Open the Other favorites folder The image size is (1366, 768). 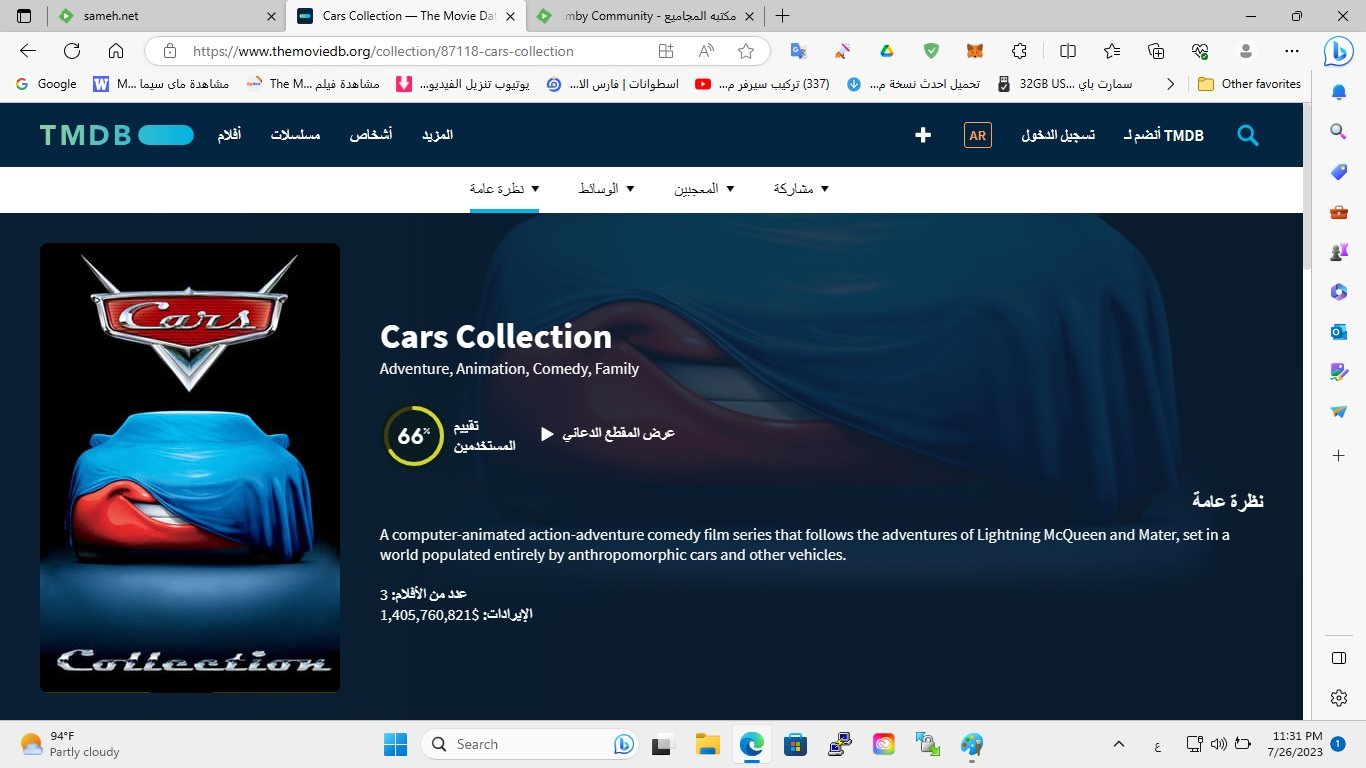tap(1250, 84)
